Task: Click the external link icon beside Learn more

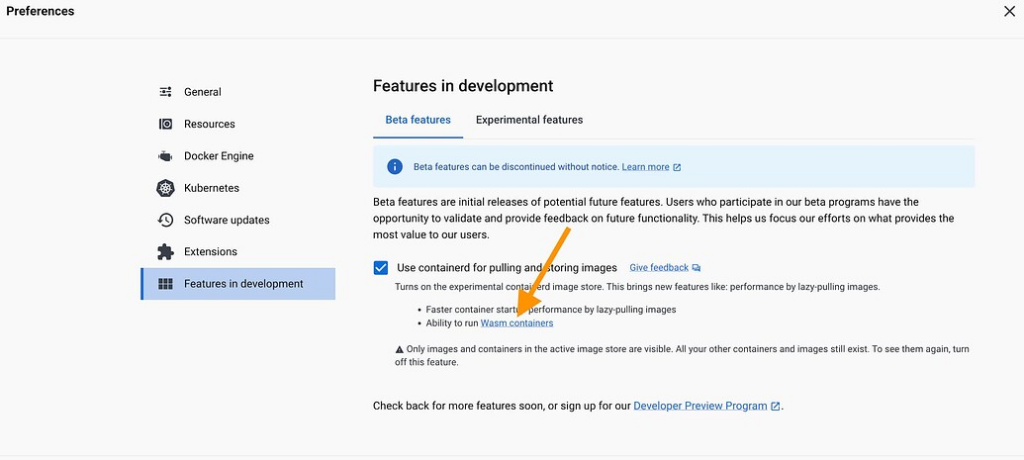Action: [x=677, y=167]
